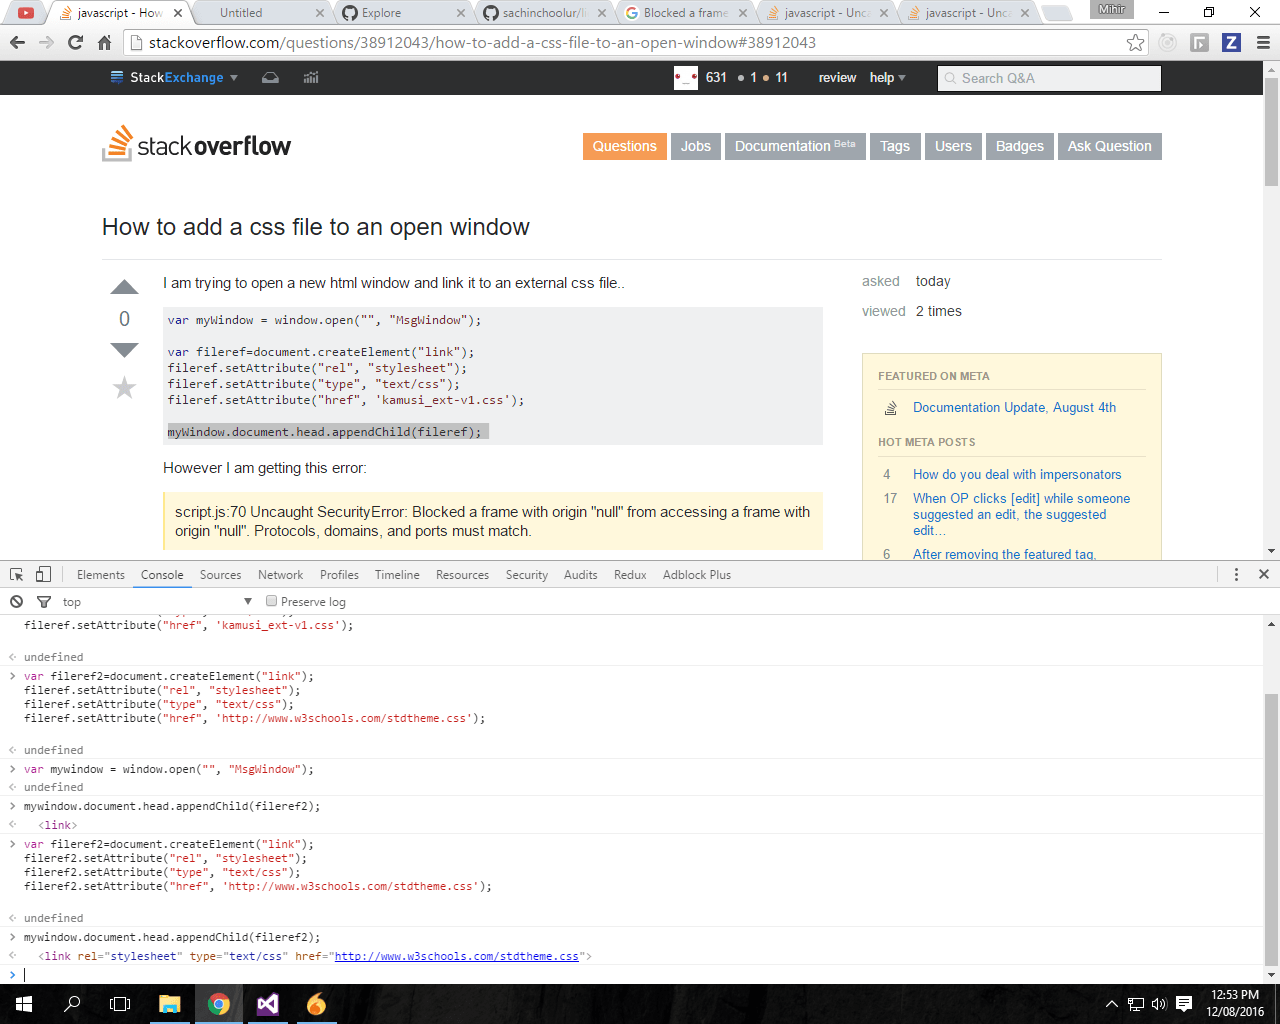The image size is (1280, 1024).
Task: Click Ask Question button
Action: coord(1109,146)
